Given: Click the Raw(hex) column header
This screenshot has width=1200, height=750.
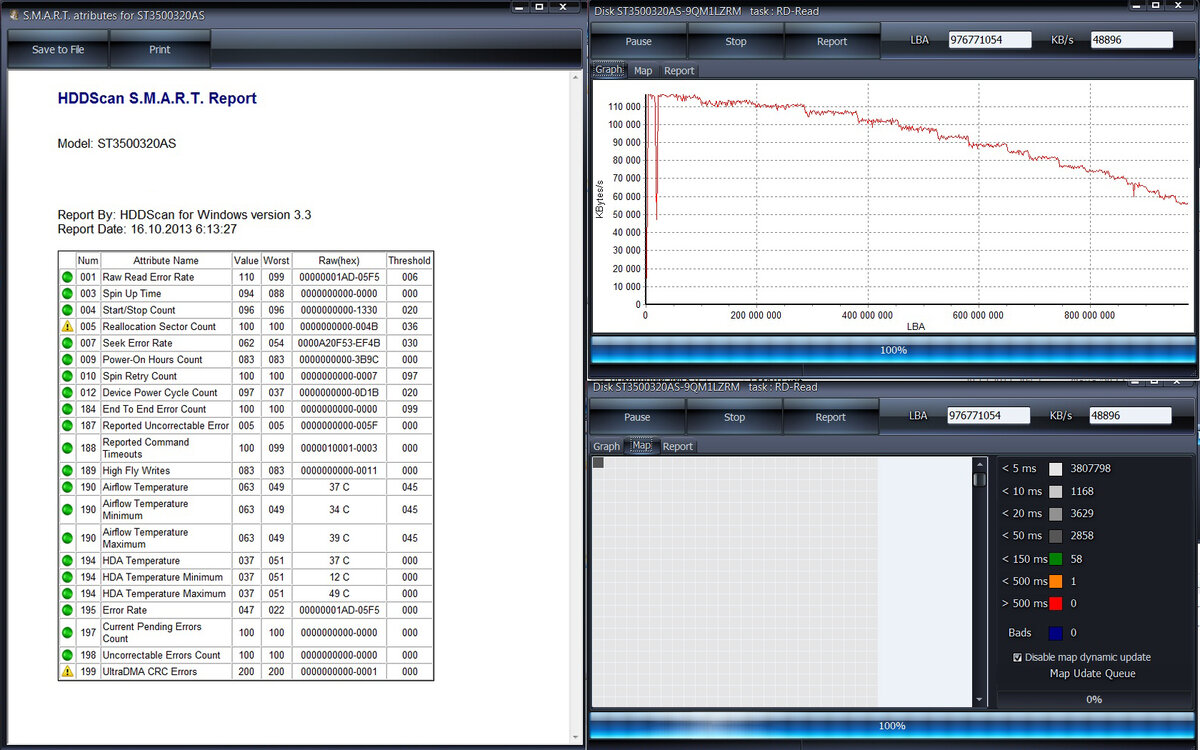Looking at the screenshot, I should (x=339, y=260).
